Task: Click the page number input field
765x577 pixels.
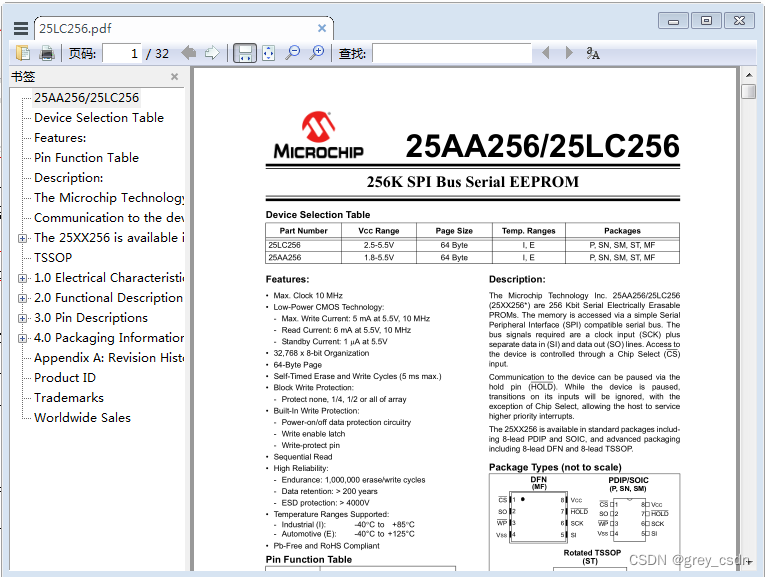Action: (122, 53)
